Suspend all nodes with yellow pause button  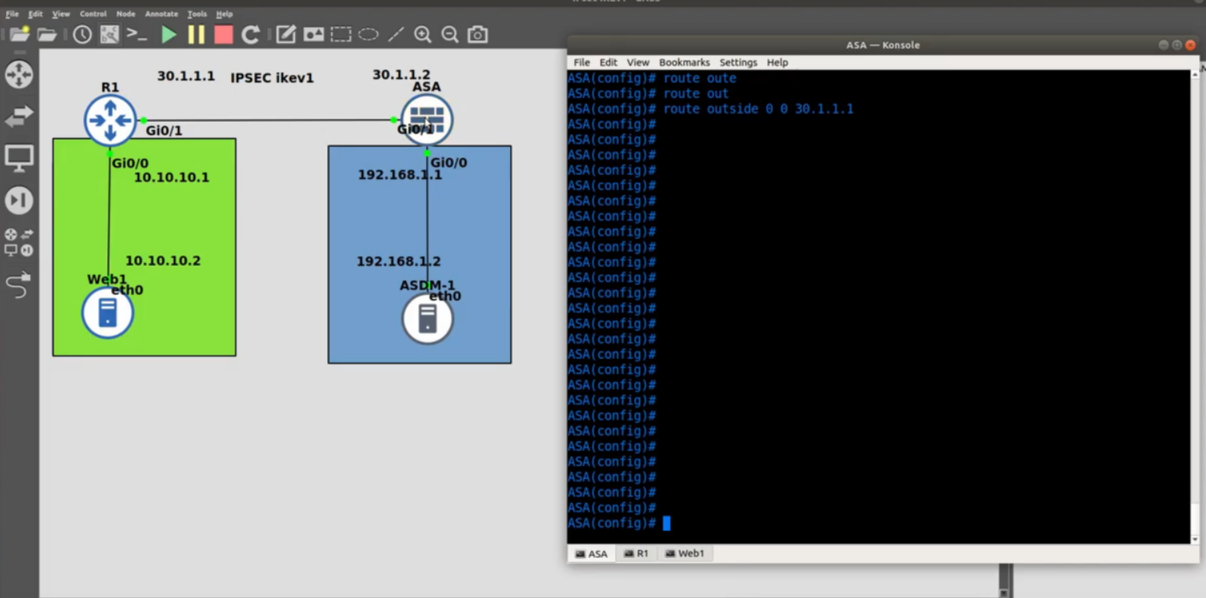click(x=196, y=35)
